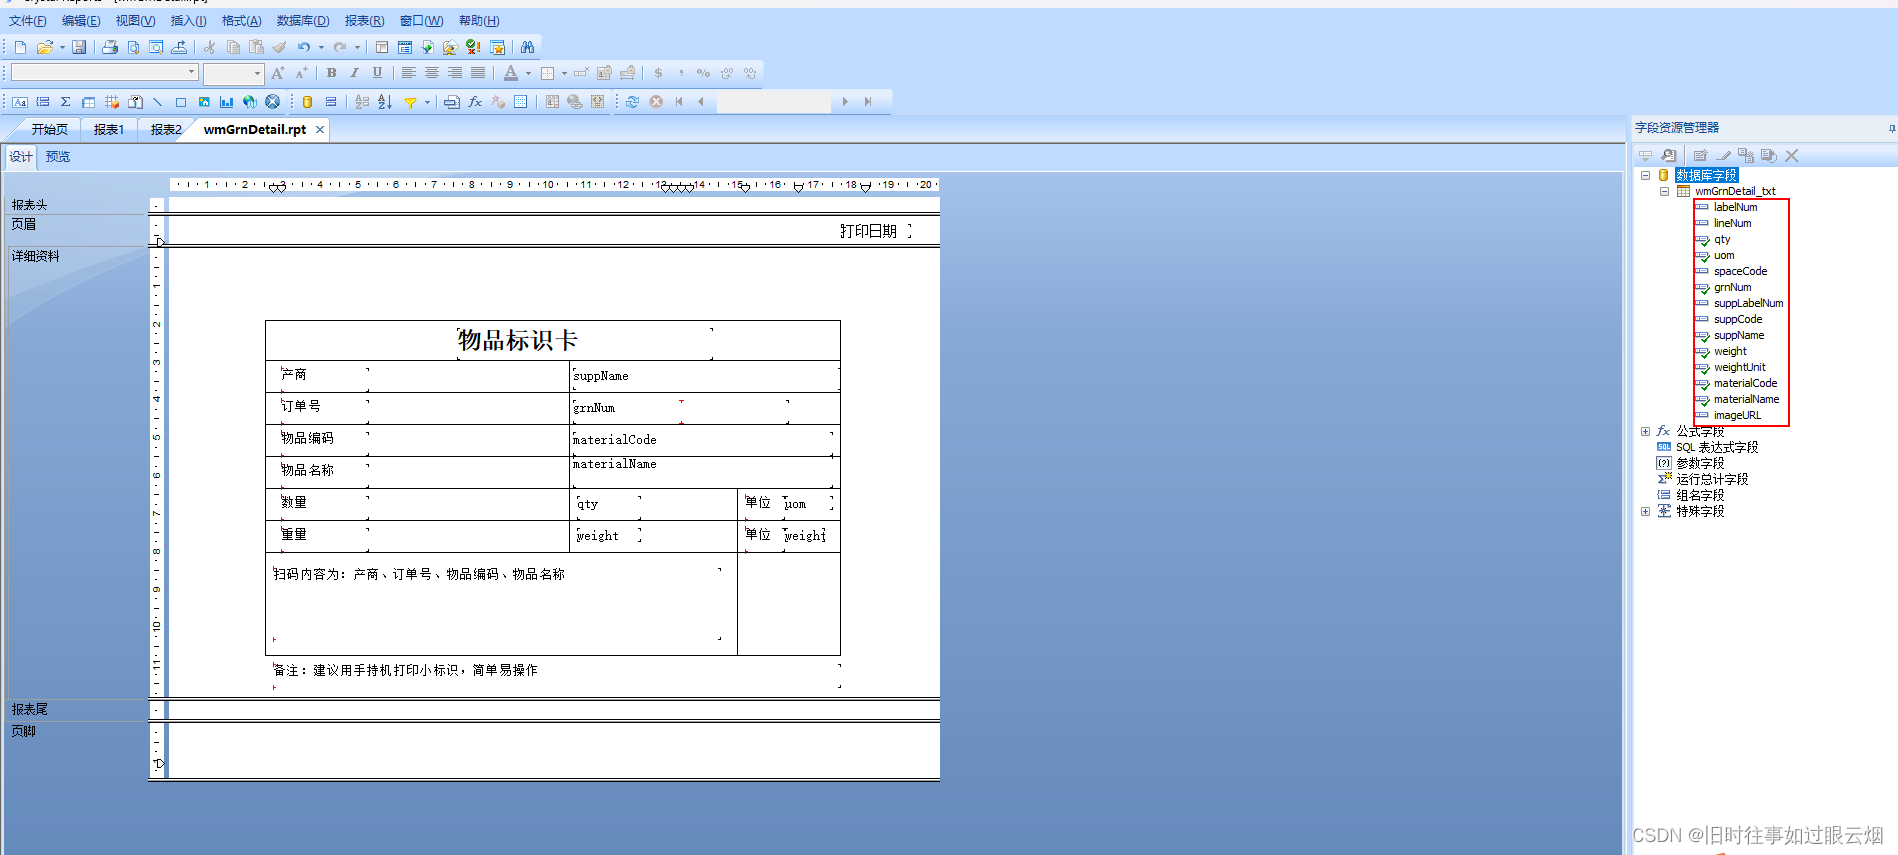Switch to the 报表2 tab

[x=166, y=130]
